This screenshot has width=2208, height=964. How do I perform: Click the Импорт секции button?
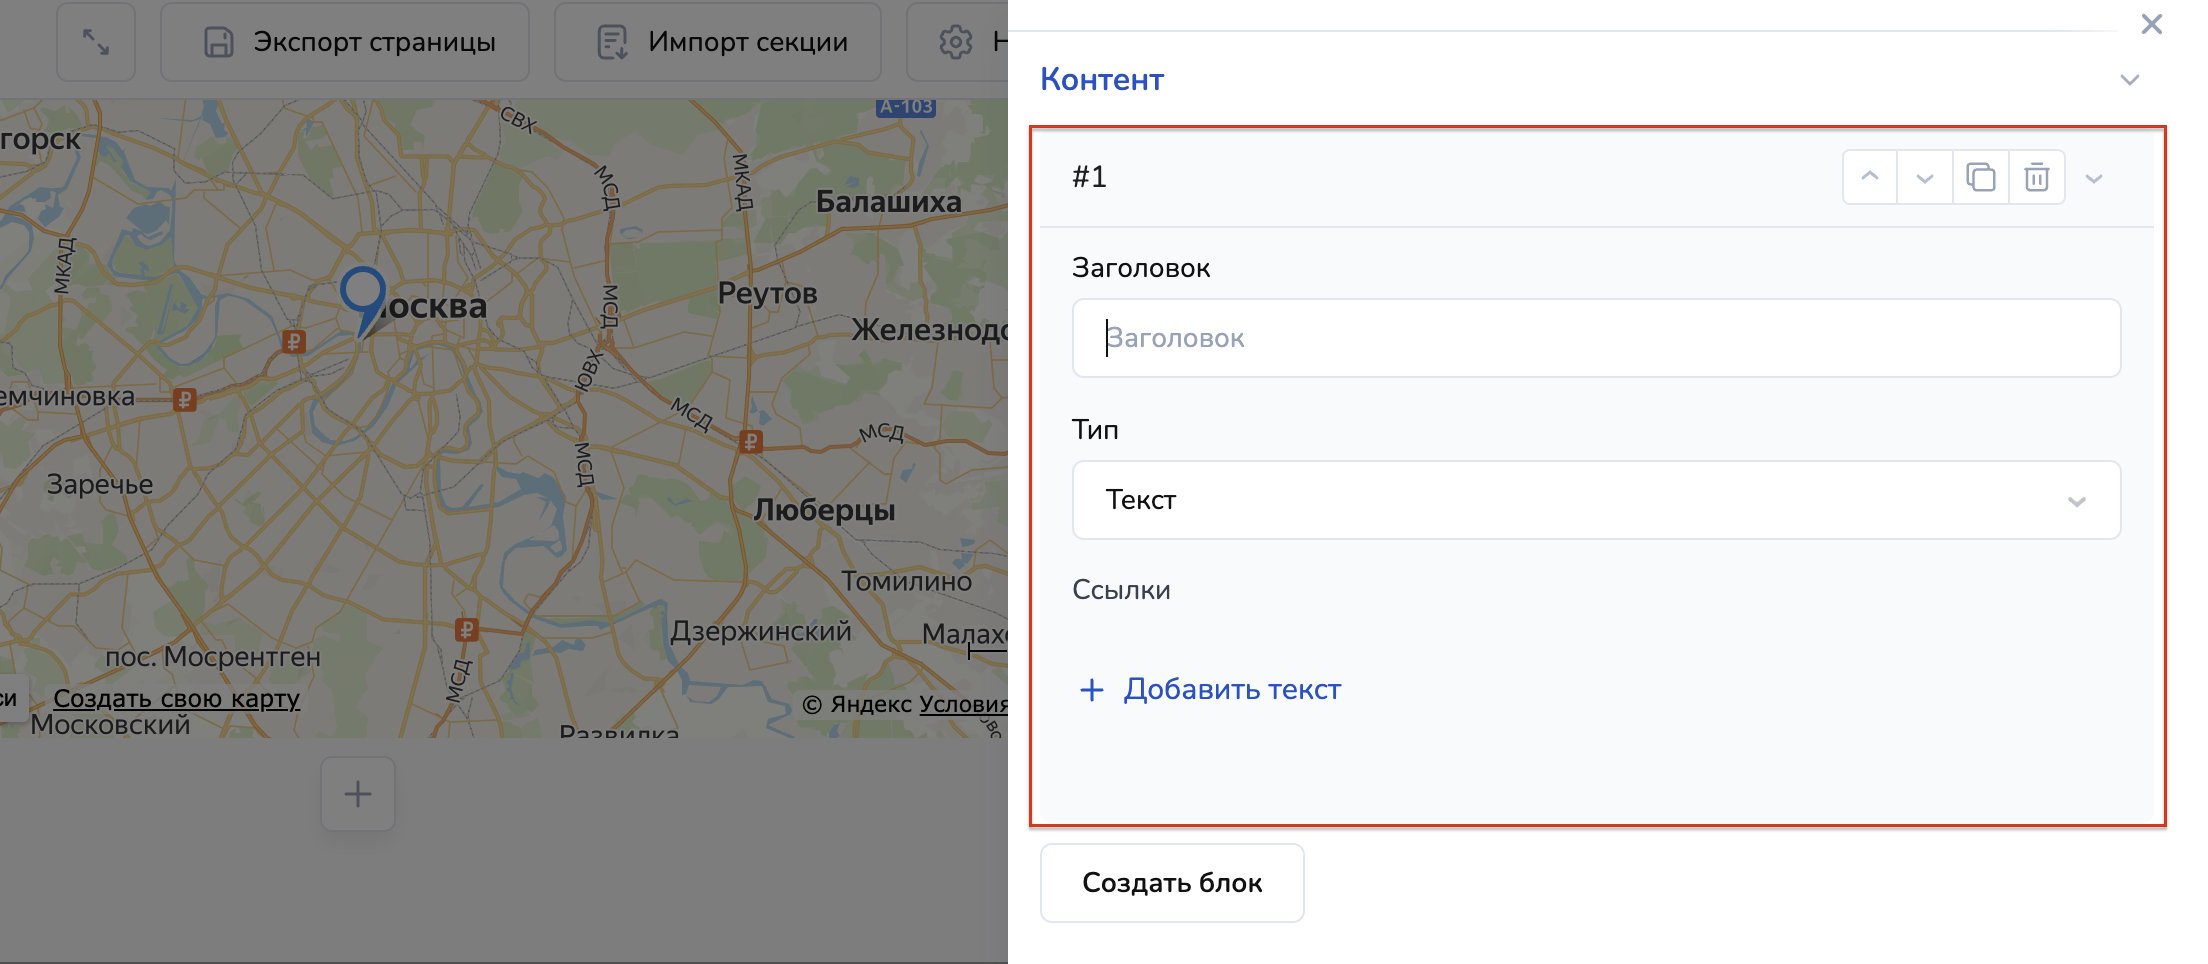(x=719, y=42)
